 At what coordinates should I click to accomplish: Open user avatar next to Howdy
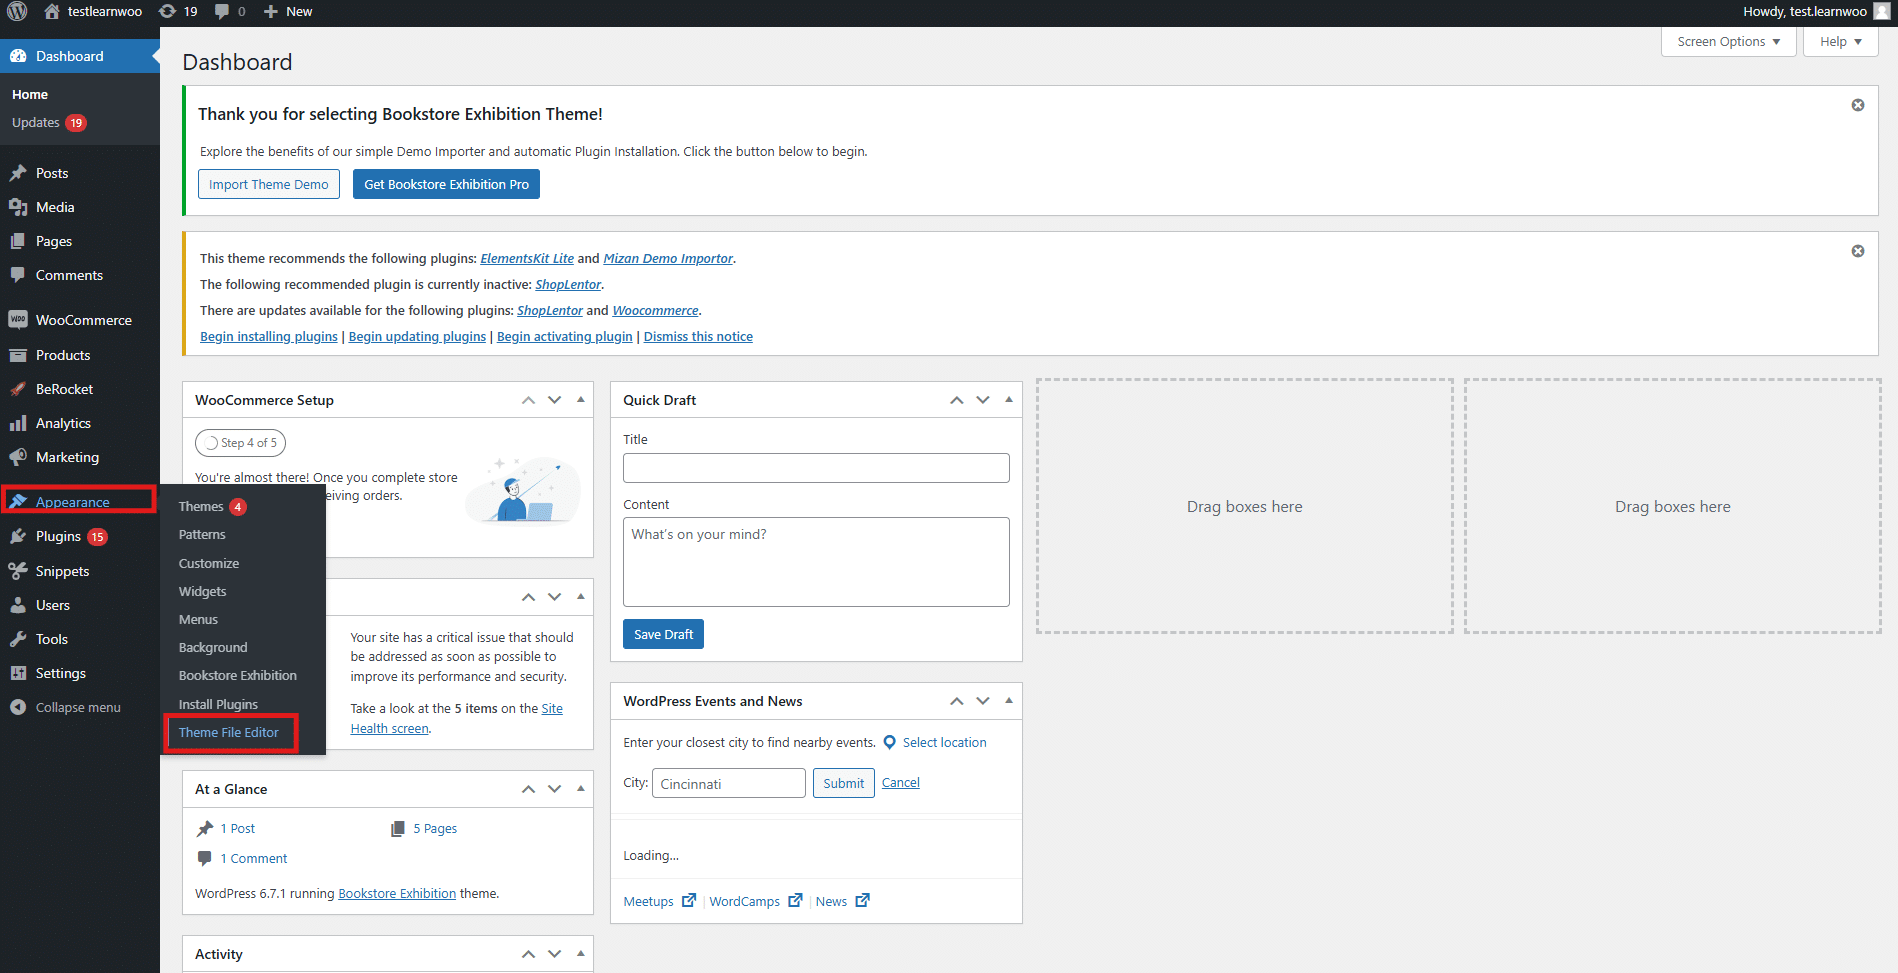tap(1881, 11)
